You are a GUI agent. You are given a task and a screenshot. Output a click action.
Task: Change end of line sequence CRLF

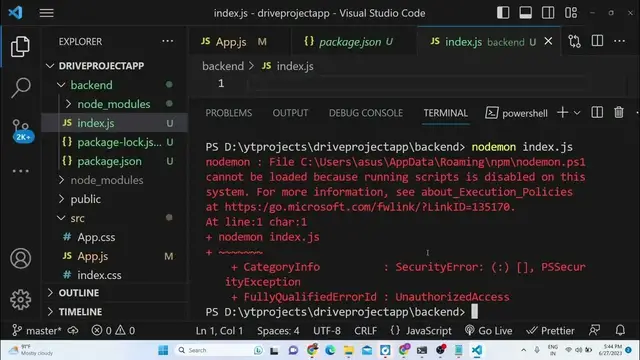[365, 330]
